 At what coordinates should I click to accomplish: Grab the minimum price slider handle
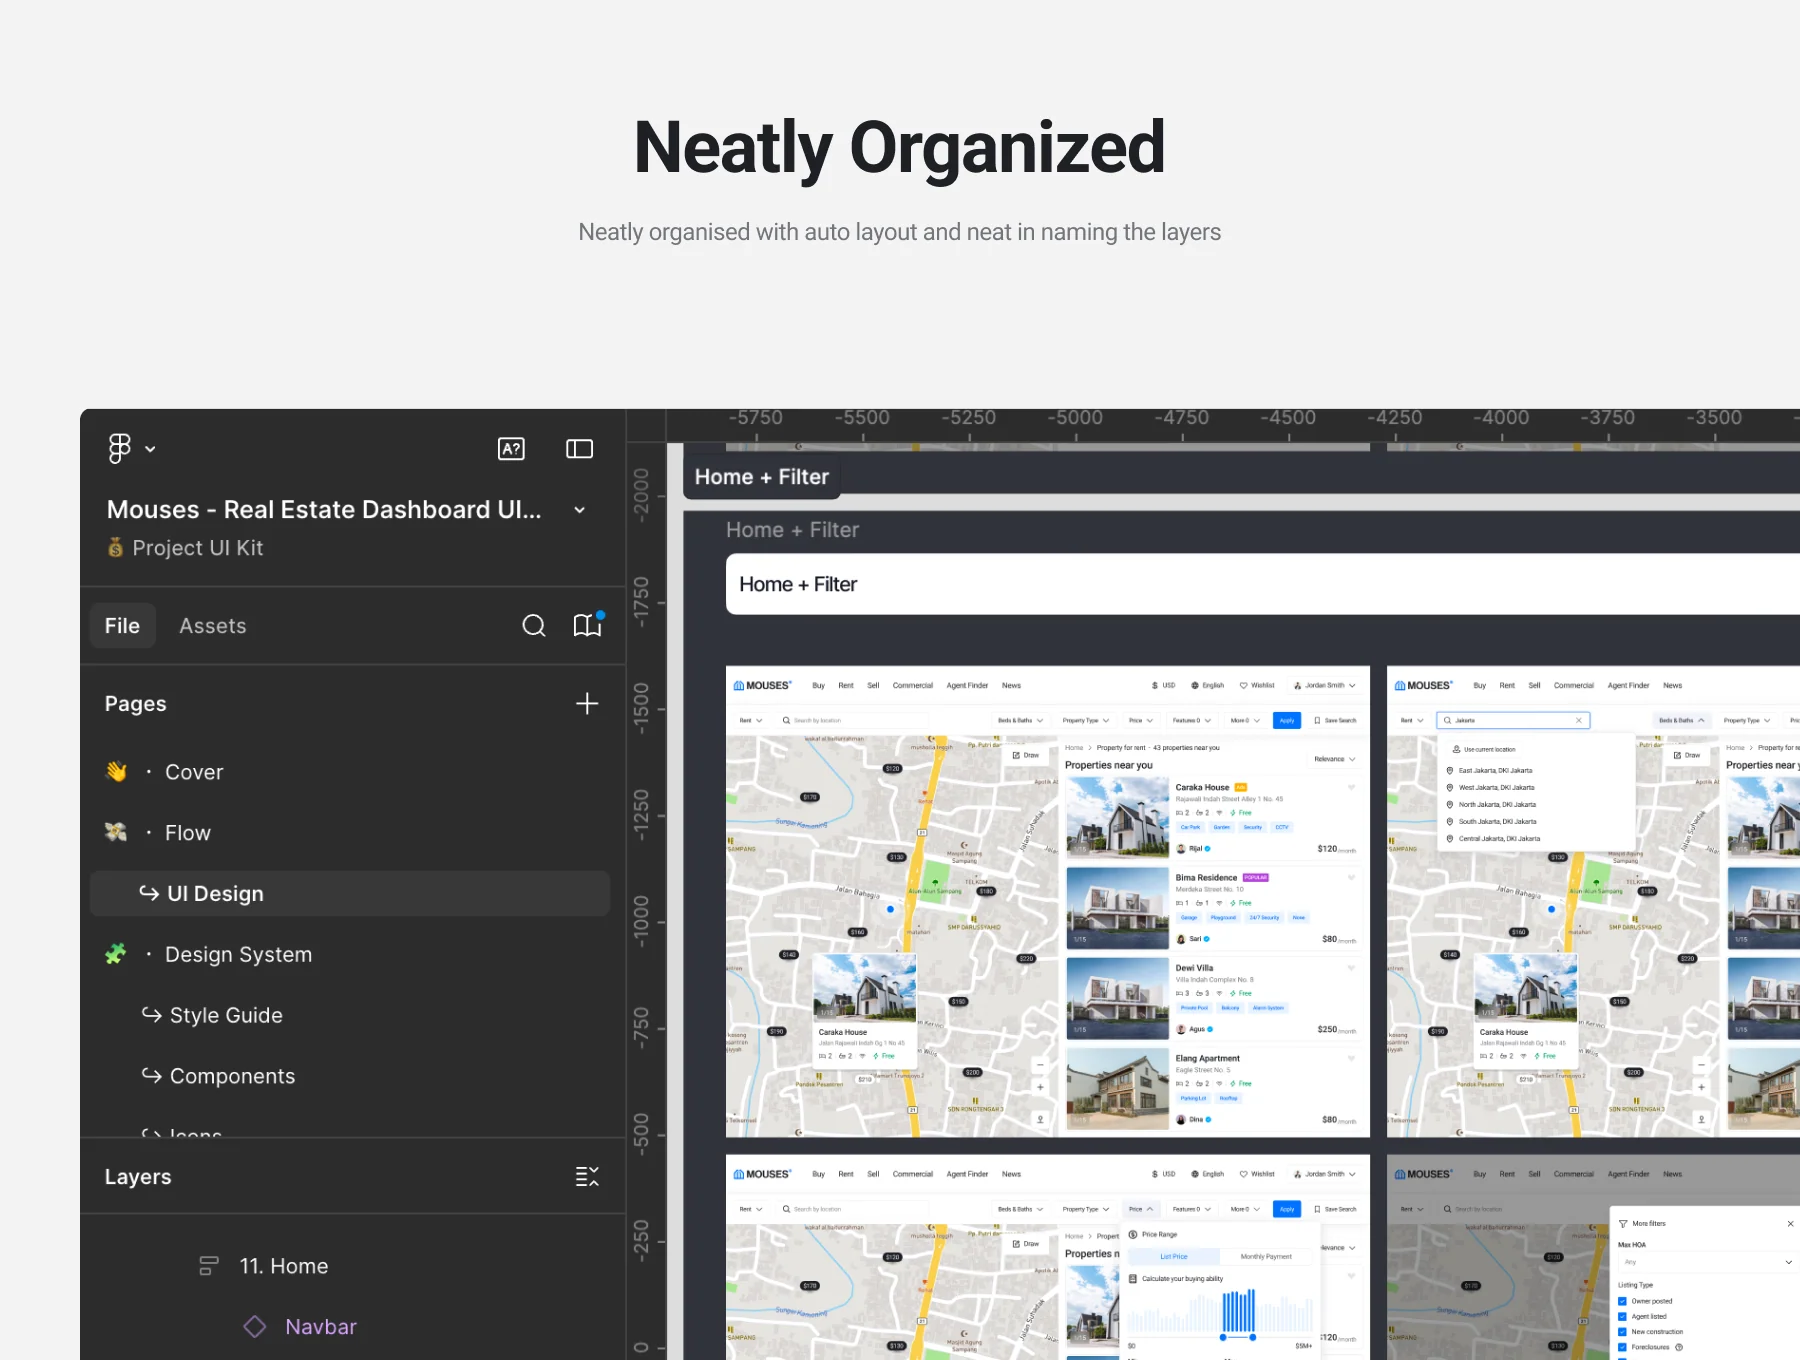pos(1223,1337)
